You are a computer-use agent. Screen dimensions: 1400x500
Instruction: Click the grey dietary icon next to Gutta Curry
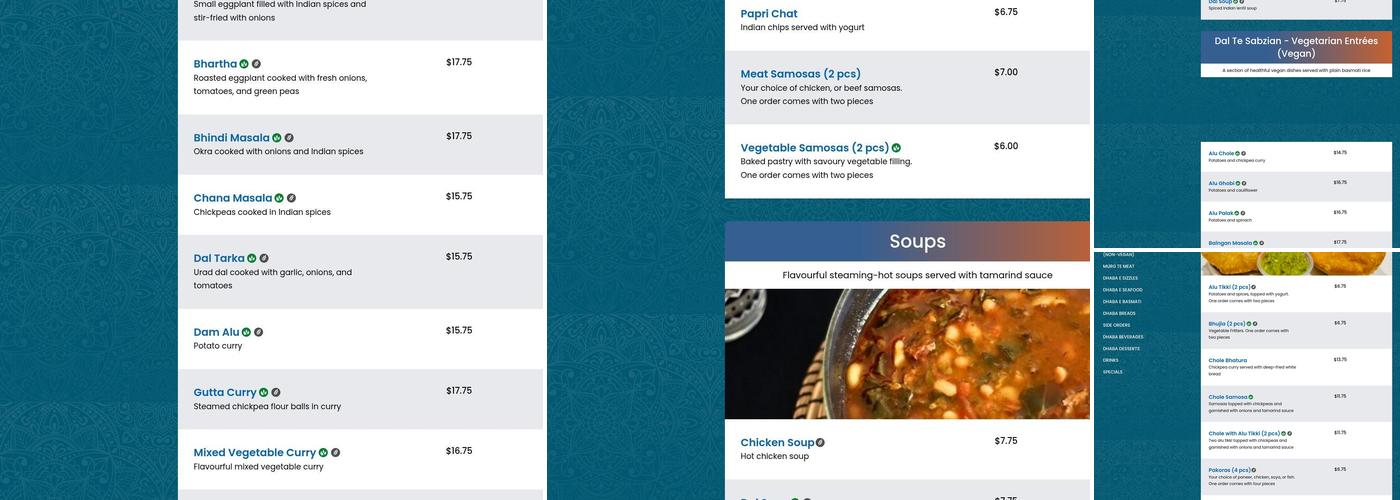click(276, 393)
